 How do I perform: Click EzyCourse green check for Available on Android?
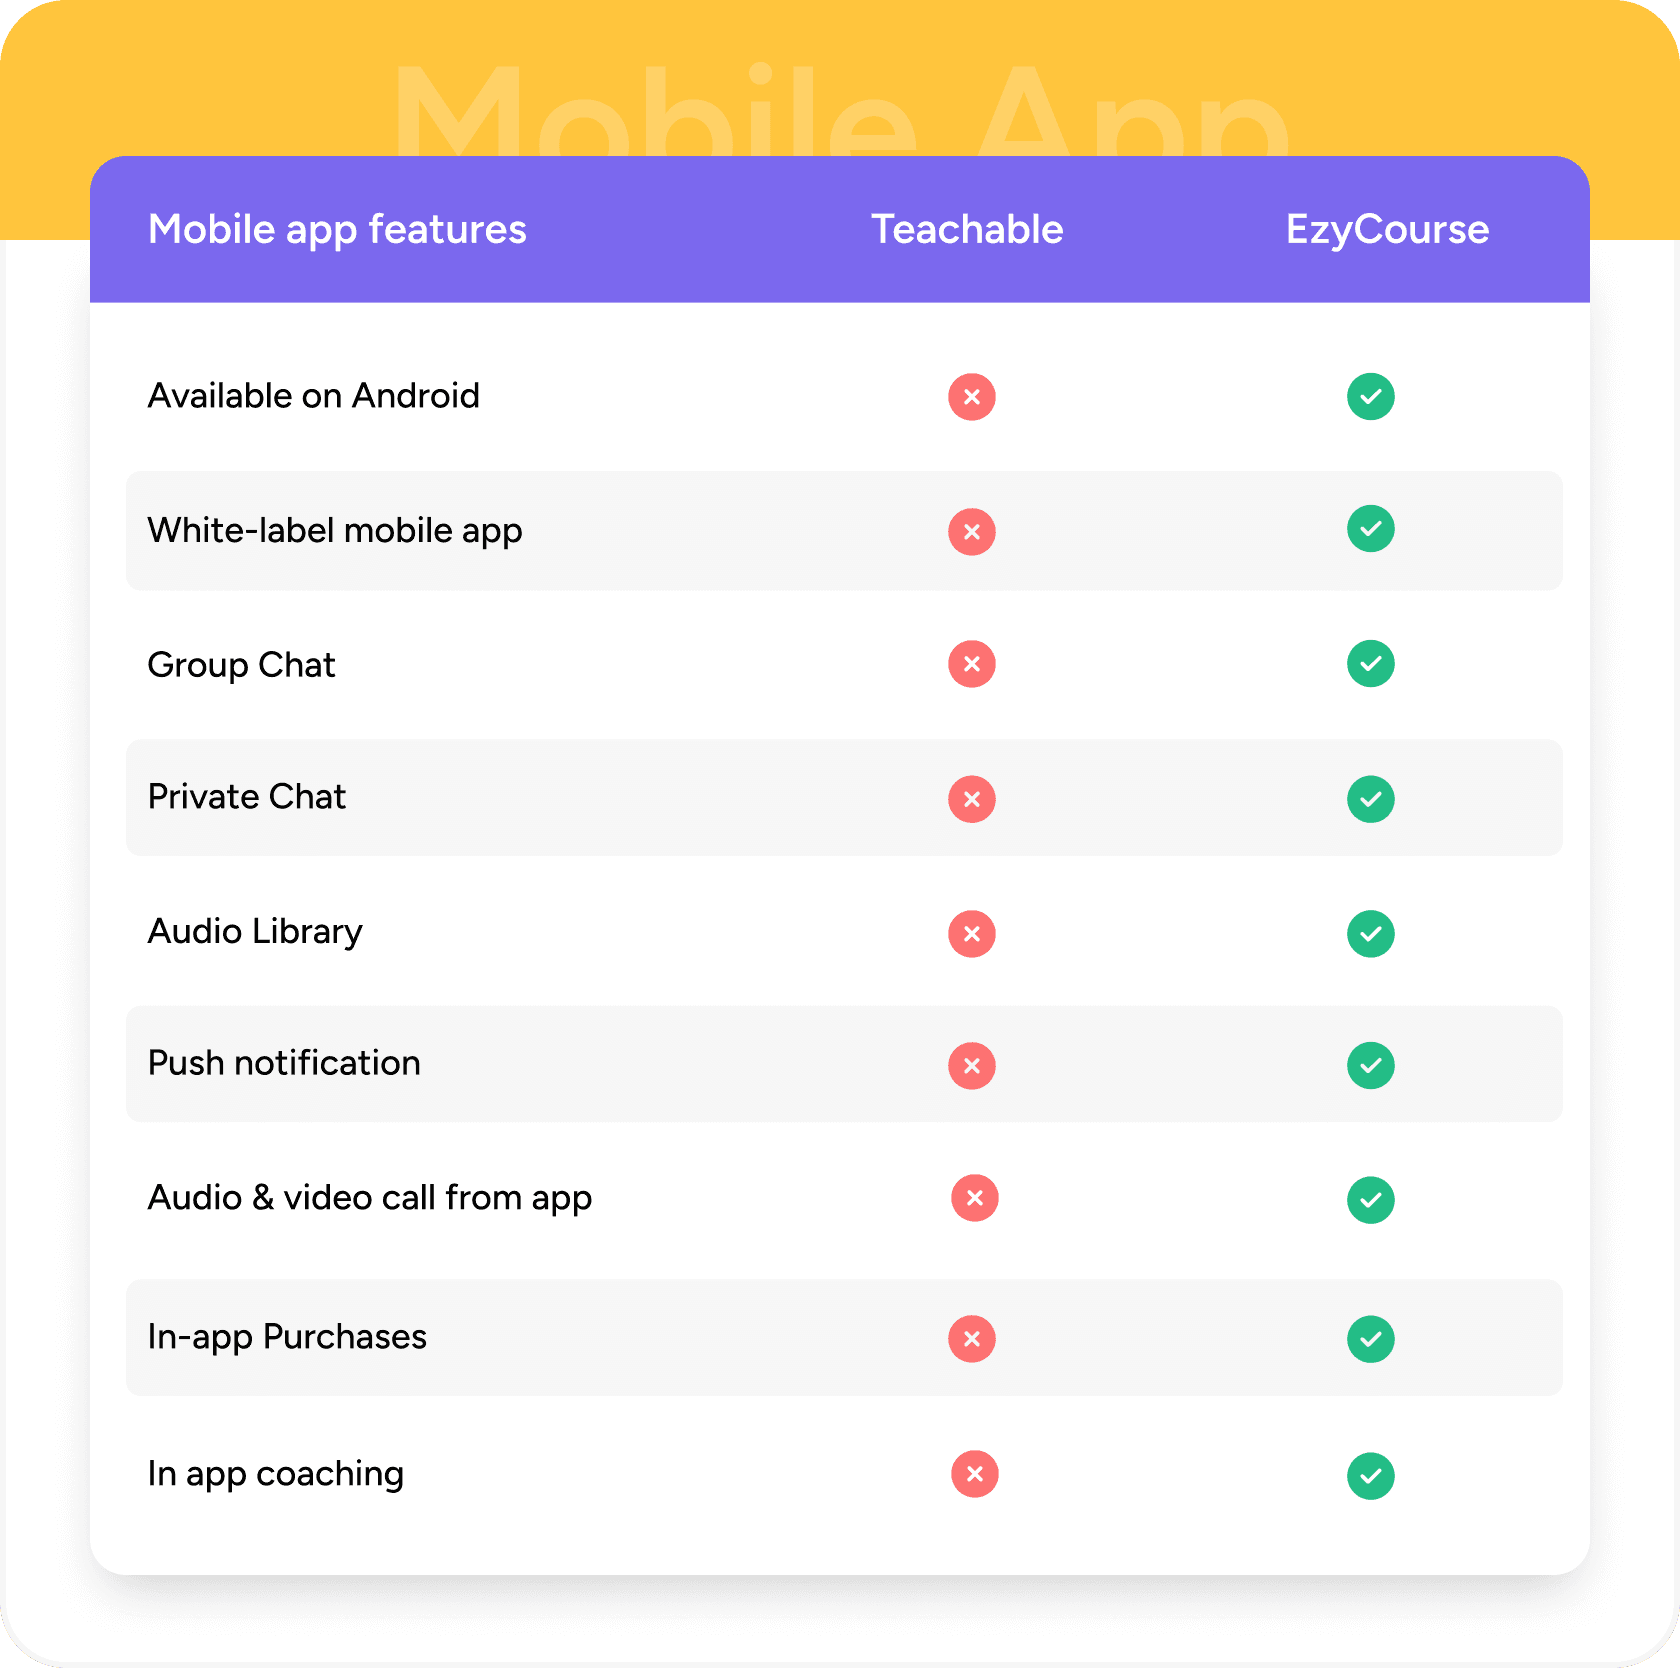pos(1370,397)
